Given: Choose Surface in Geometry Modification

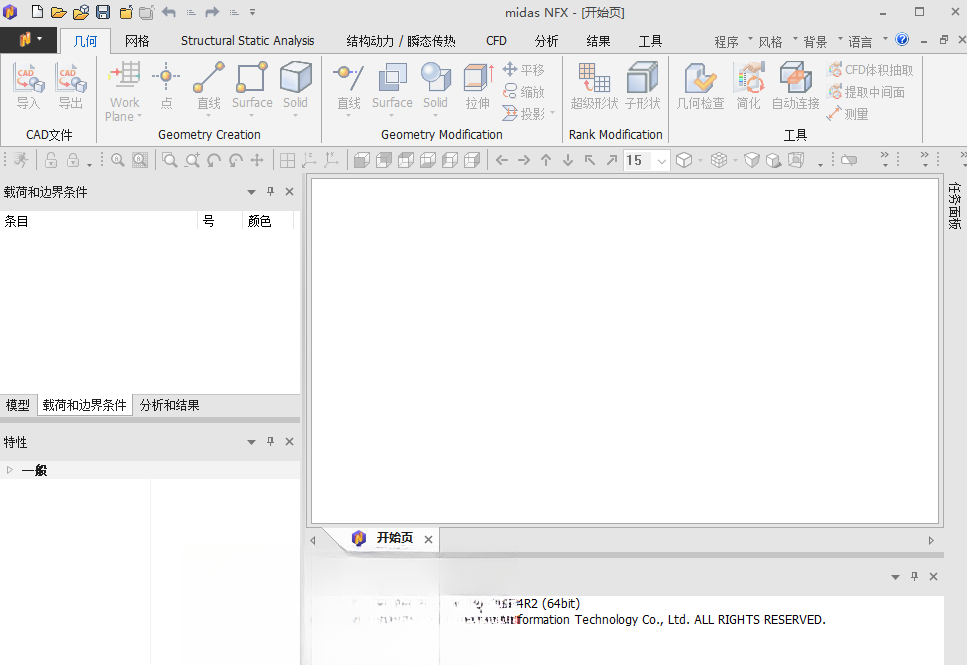Looking at the screenshot, I should coord(392,88).
